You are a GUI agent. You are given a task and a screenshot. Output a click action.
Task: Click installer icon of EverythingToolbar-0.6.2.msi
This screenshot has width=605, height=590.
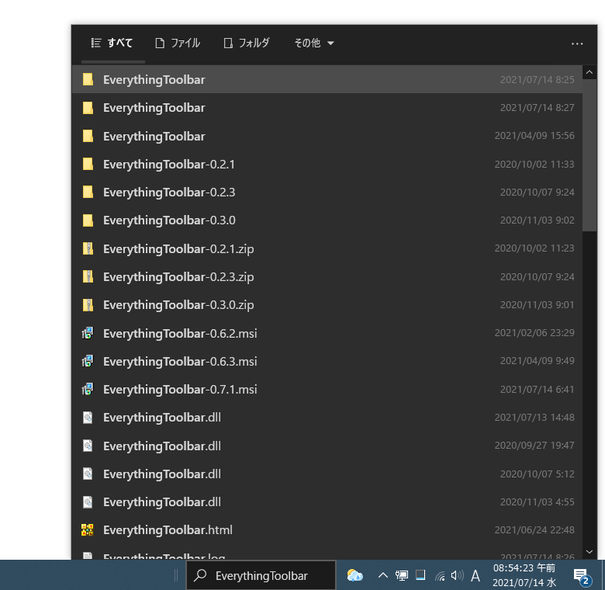pos(88,333)
